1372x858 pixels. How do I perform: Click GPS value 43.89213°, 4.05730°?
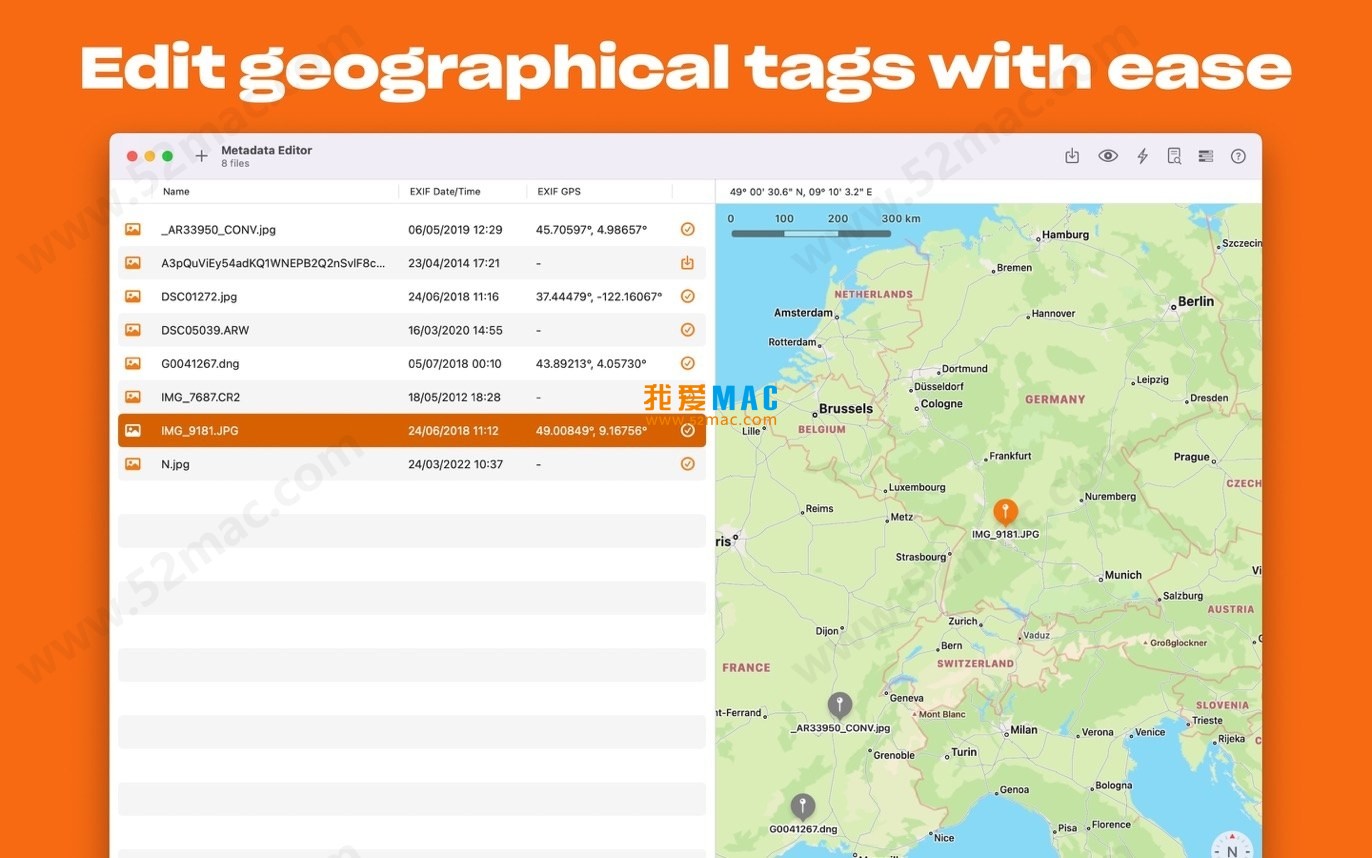pos(591,363)
